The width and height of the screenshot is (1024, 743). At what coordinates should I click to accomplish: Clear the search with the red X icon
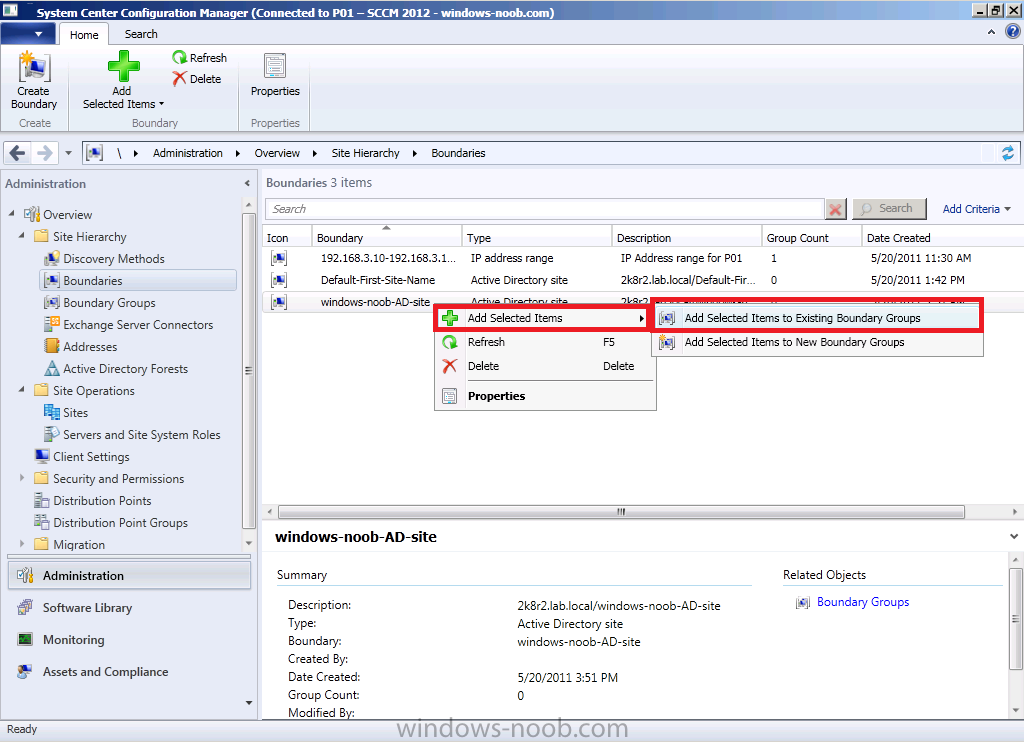pyautogui.click(x=835, y=210)
